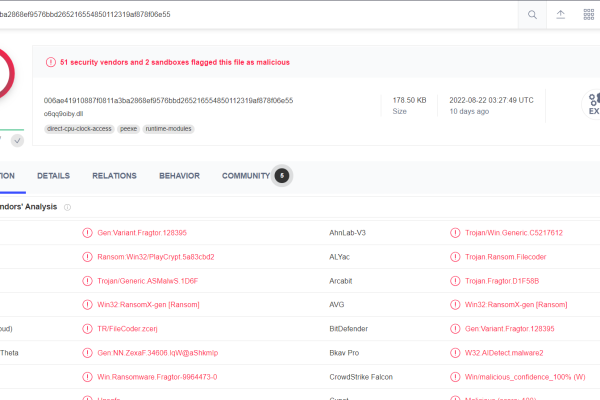Image resolution: width=600 pixels, height=400 pixels.
Task: Click the EXE file type icon
Action: [592, 104]
